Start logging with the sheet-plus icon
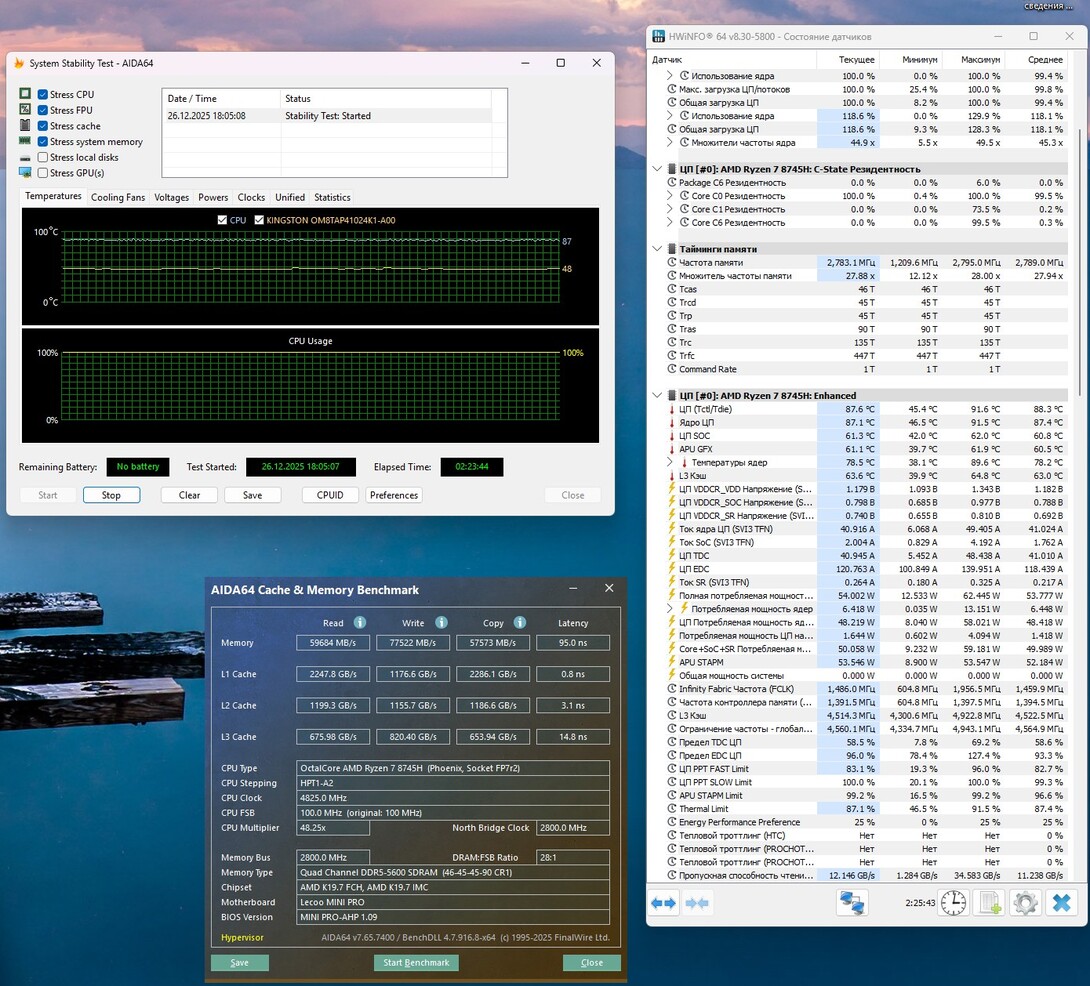This screenshot has width=1090, height=986. (989, 903)
